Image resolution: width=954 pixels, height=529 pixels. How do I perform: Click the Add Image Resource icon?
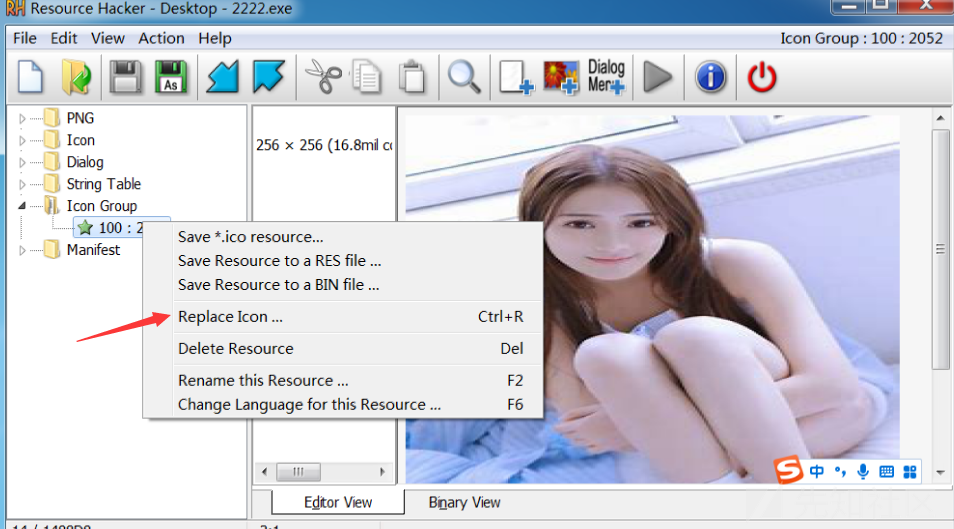[561, 77]
